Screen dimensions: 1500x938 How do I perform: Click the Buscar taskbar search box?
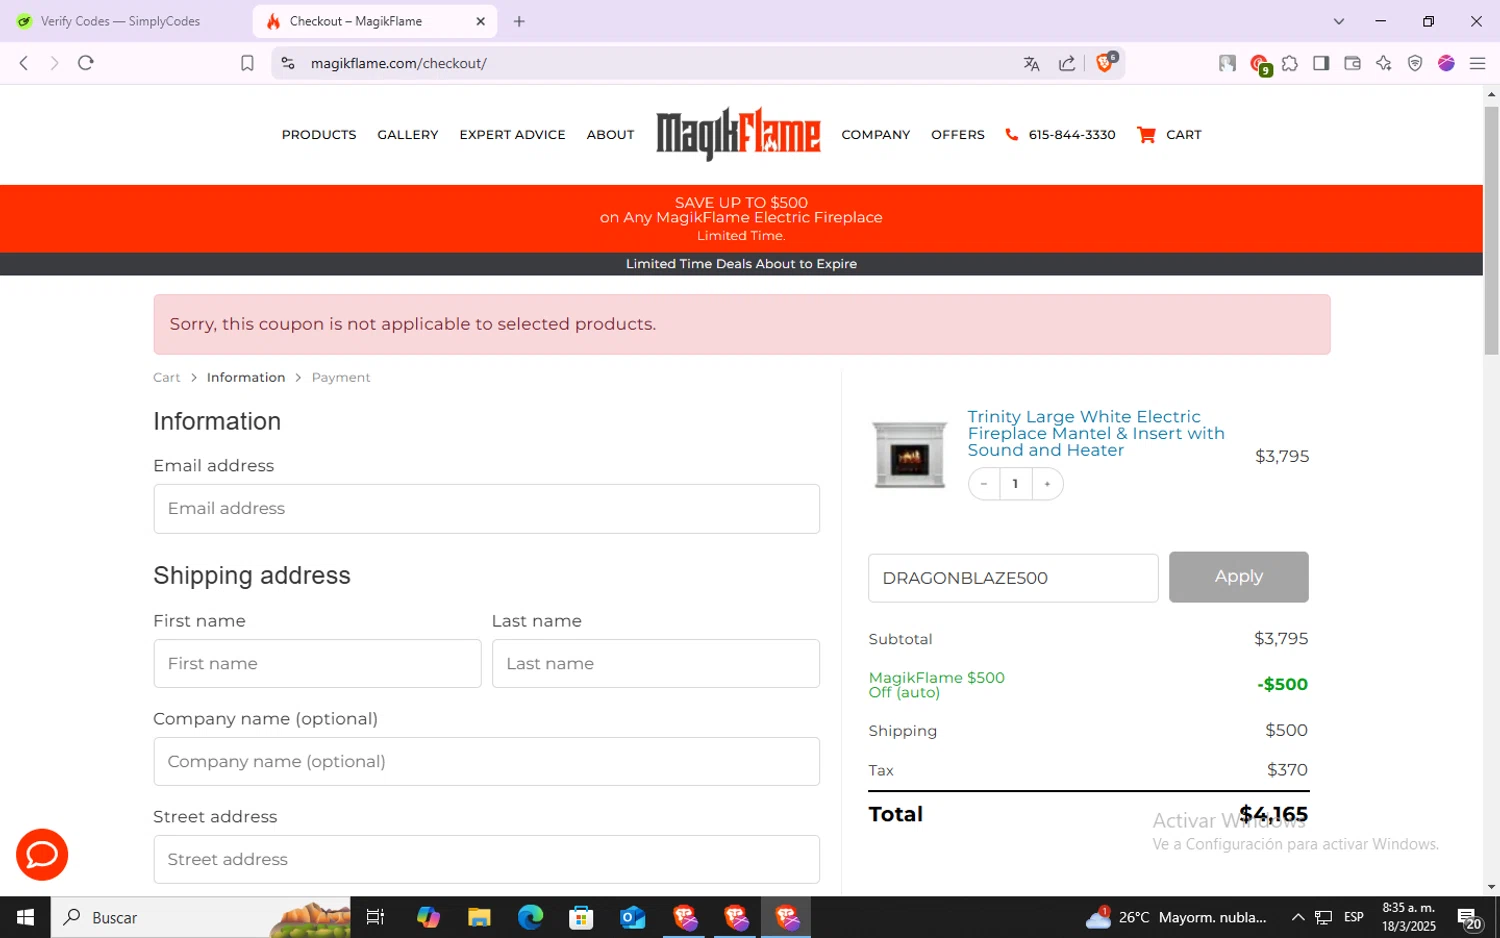[x=200, y=917]
